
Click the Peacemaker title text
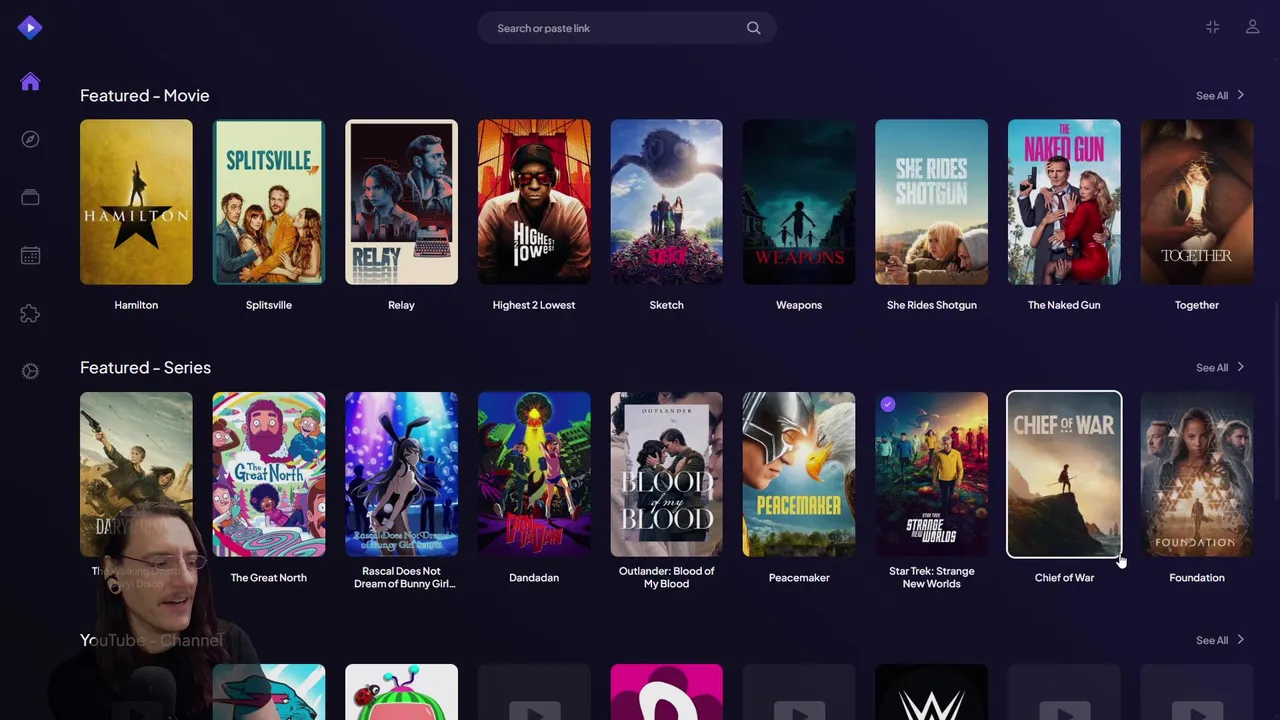click(799, 578)
